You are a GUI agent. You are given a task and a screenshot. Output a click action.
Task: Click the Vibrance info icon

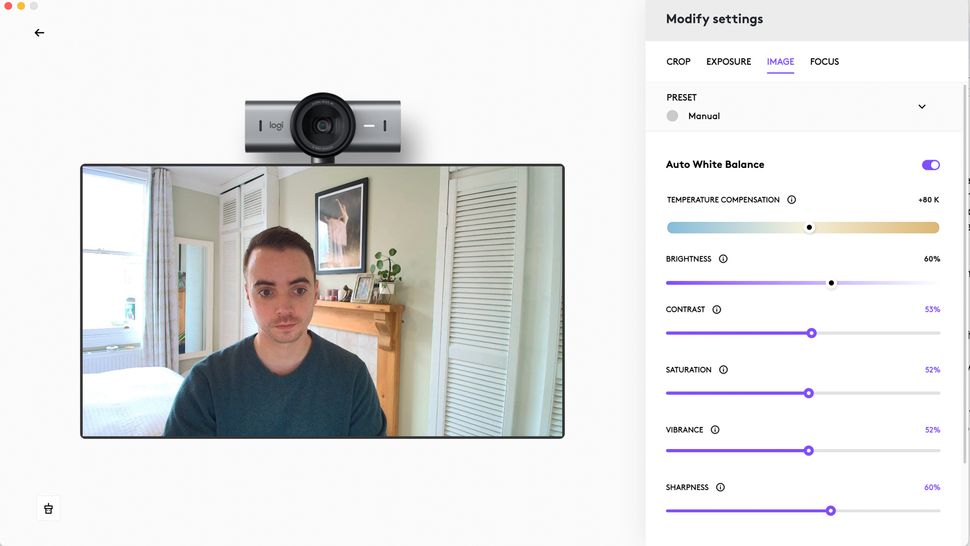click(715, 430)
